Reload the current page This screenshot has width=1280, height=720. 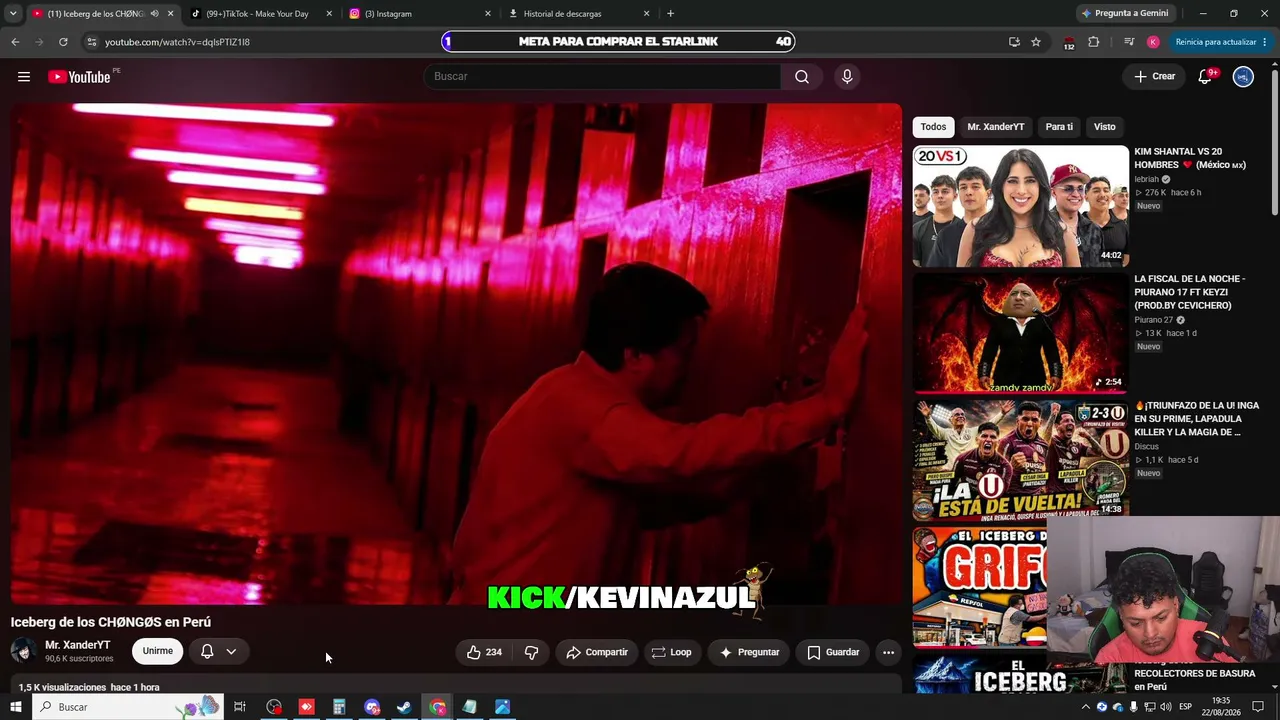coord(63,42)
